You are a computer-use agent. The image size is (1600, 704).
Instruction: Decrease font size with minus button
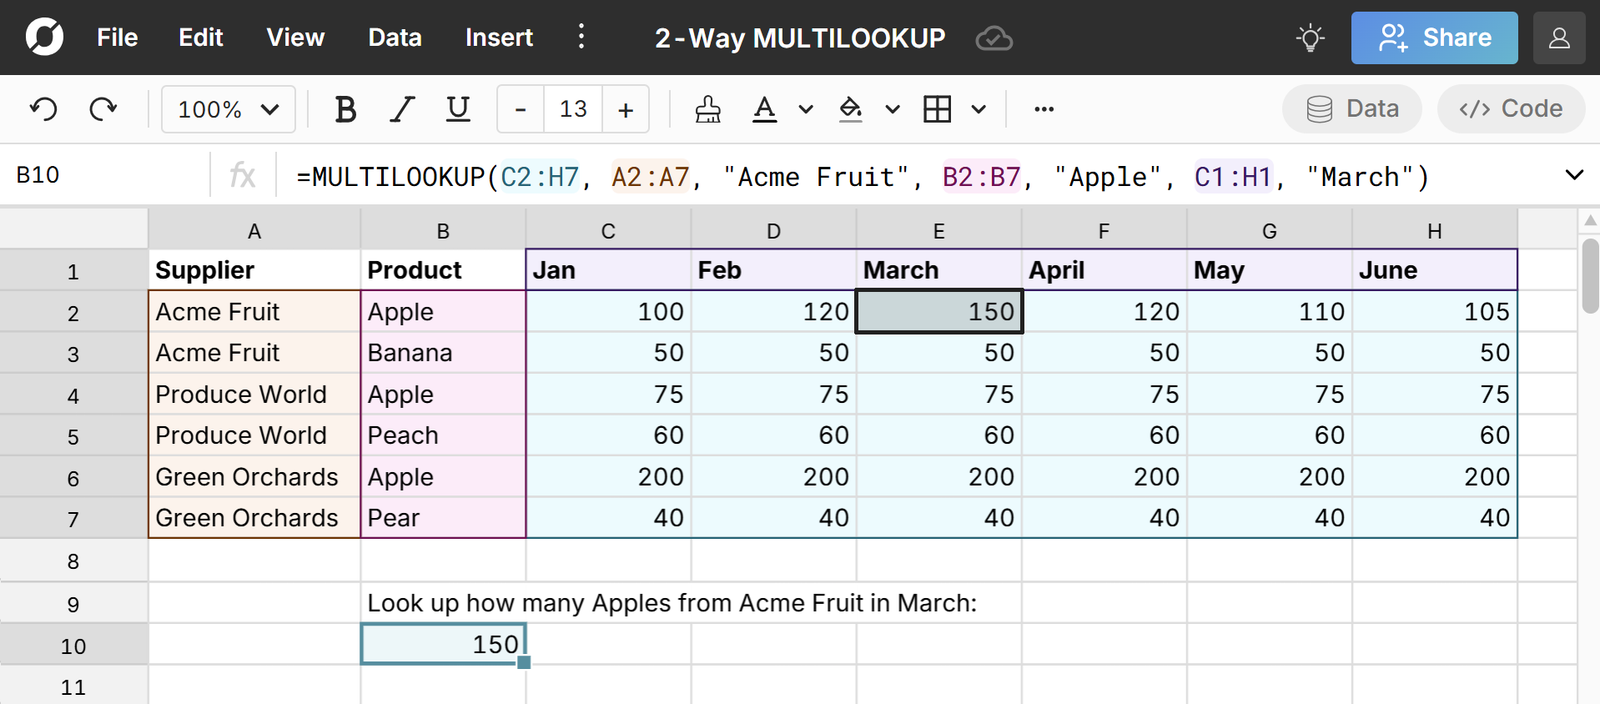pyautogui.click(x=520, y=109)
